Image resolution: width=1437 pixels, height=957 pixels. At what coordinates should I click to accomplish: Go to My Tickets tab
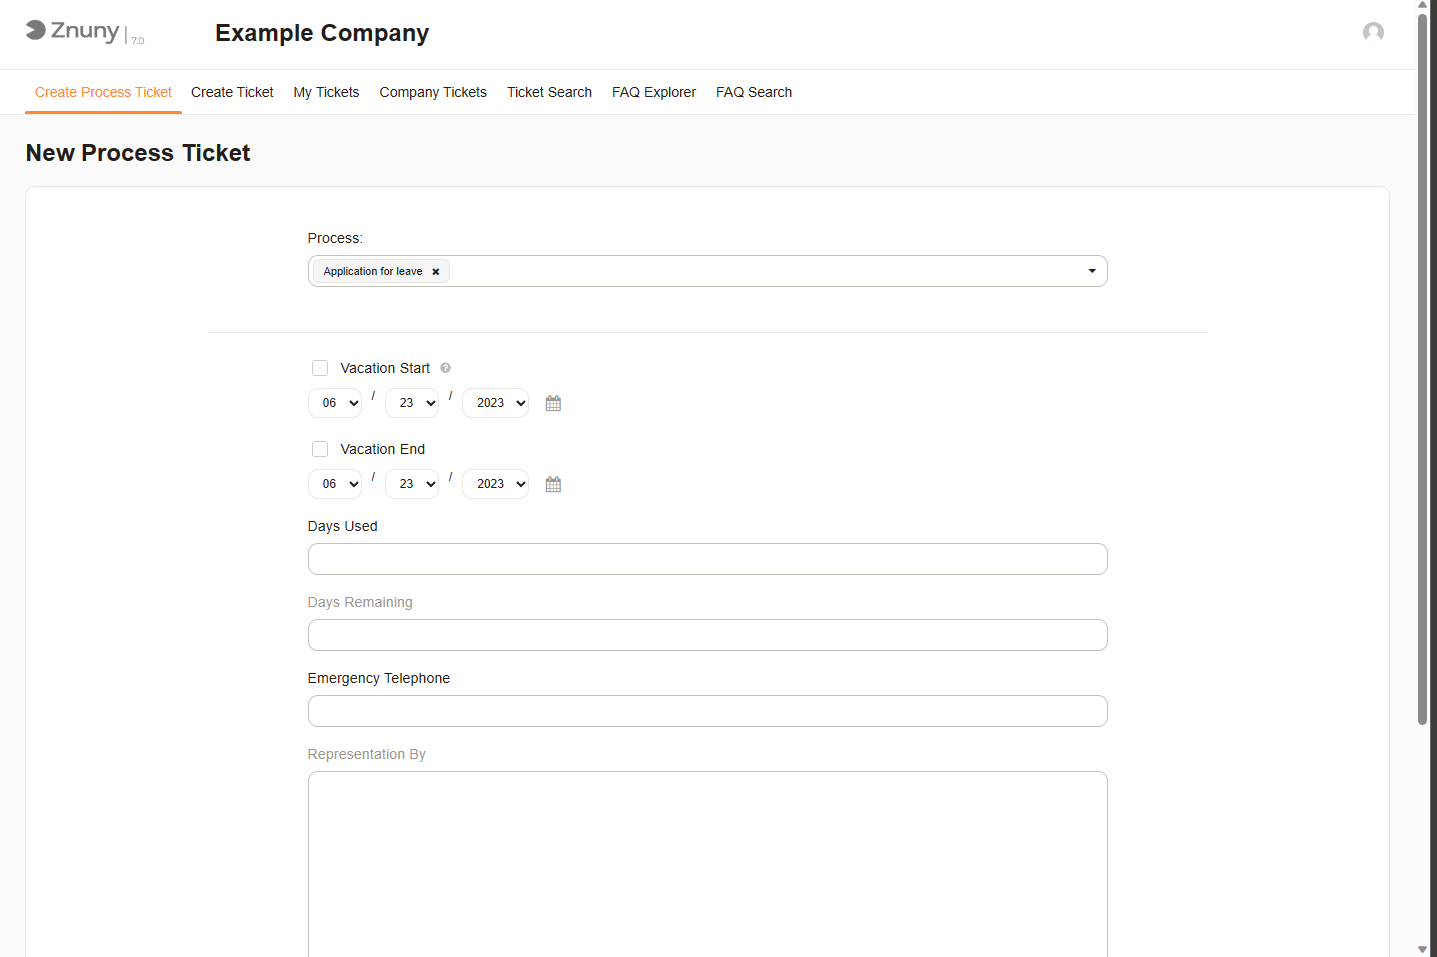pos(326,92)
